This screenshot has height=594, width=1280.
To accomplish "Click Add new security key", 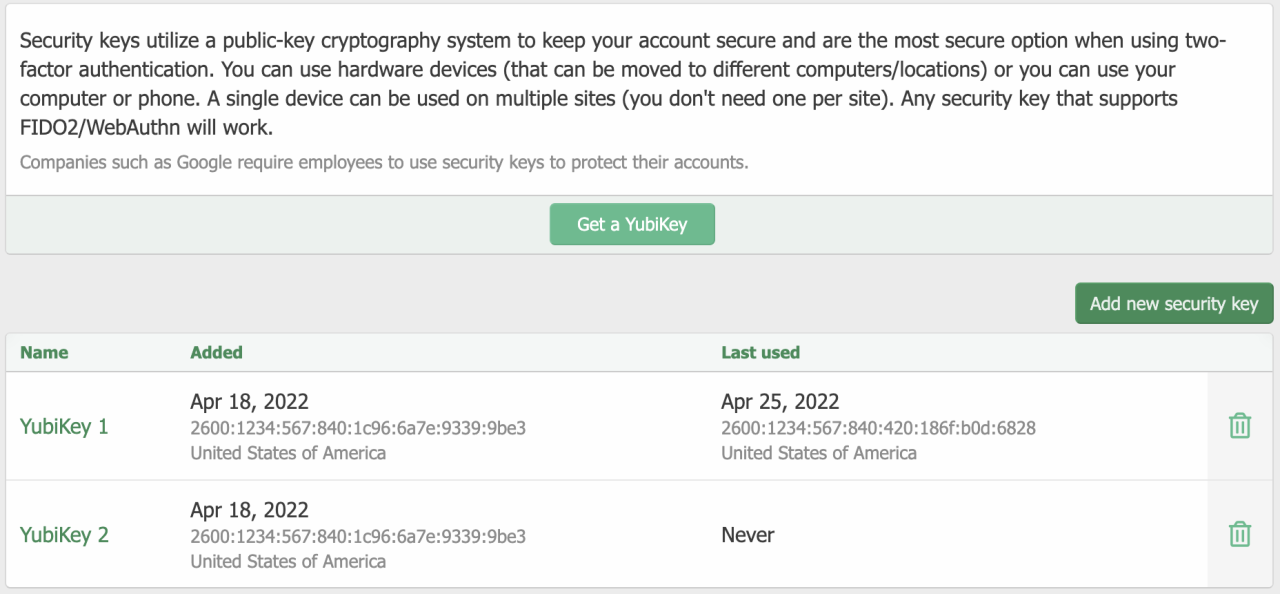I will pos(1173,304).
